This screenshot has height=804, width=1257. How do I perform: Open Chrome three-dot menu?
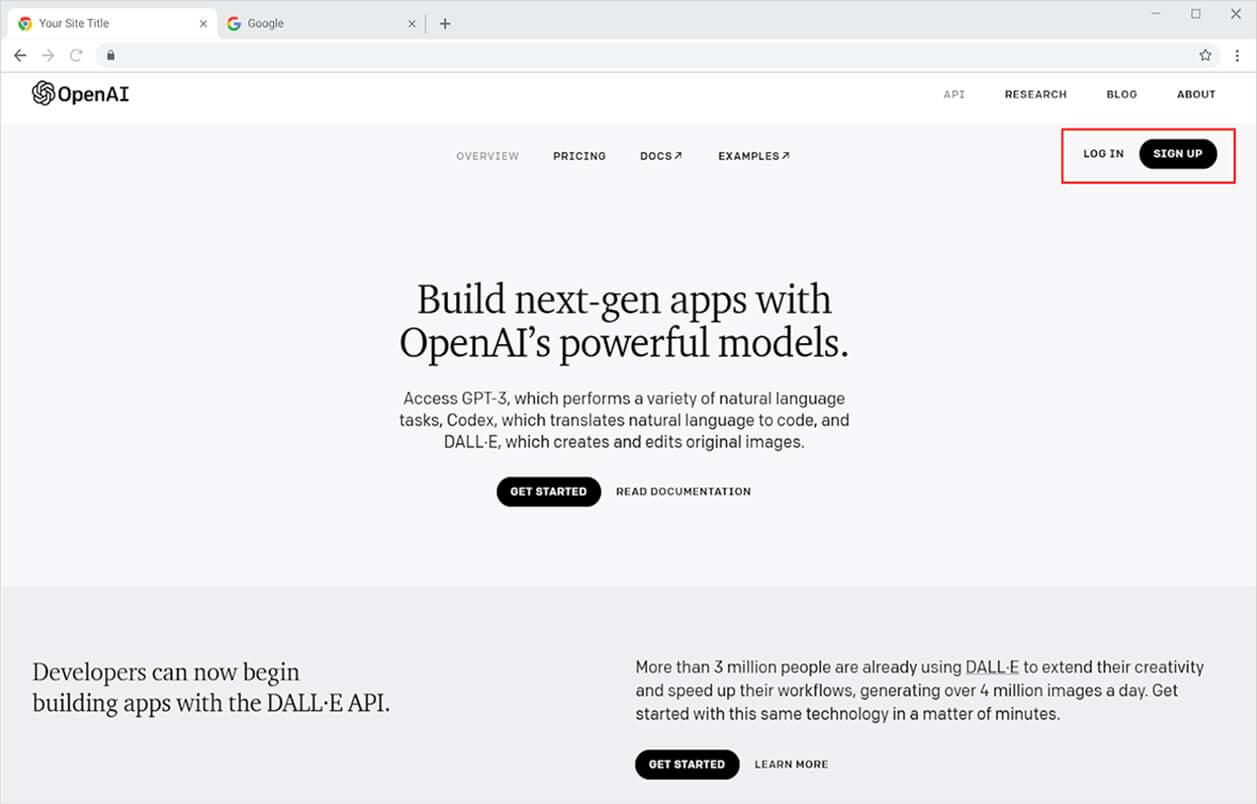tap(1237, 55)
